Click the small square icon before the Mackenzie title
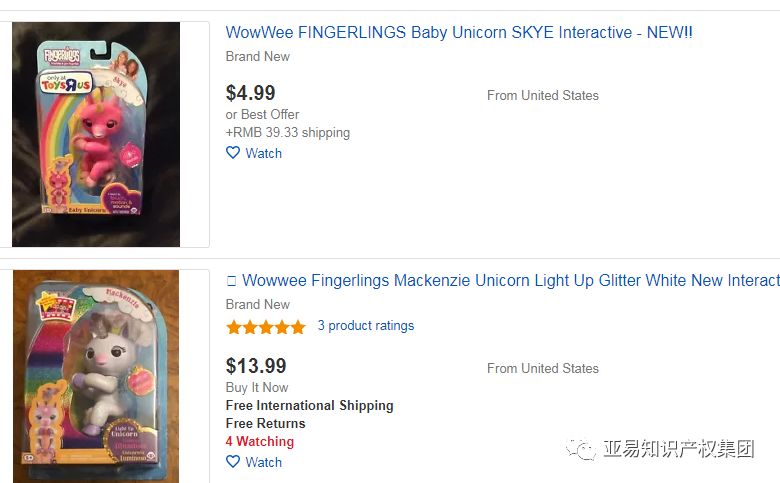Screen dimensions: 780x483 click(x=232, y=281)
